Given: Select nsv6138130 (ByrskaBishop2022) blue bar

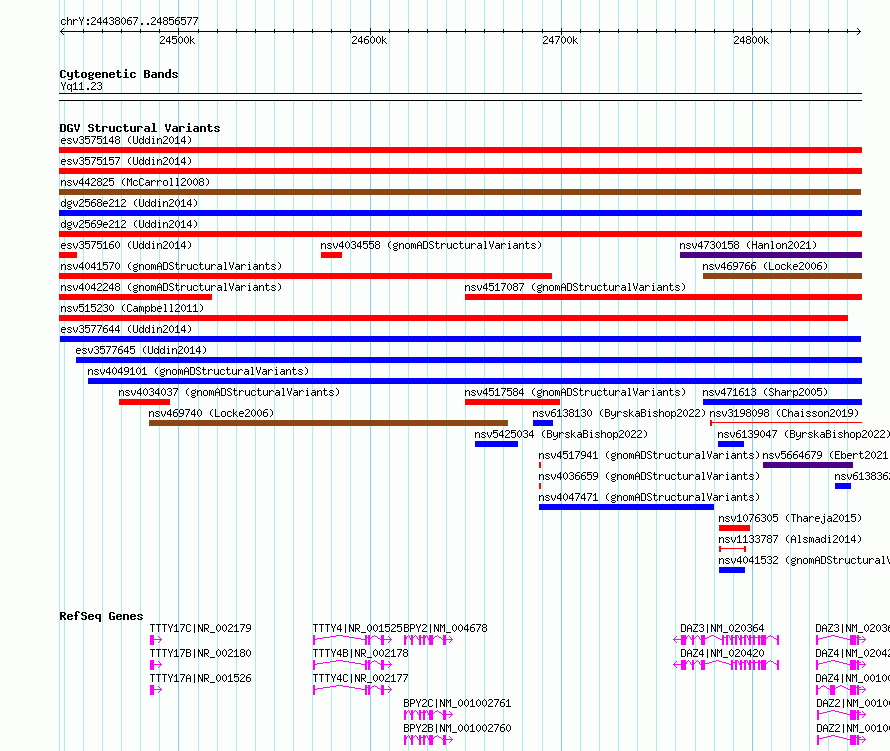Looking at the screenshot, I should (543, 423).
